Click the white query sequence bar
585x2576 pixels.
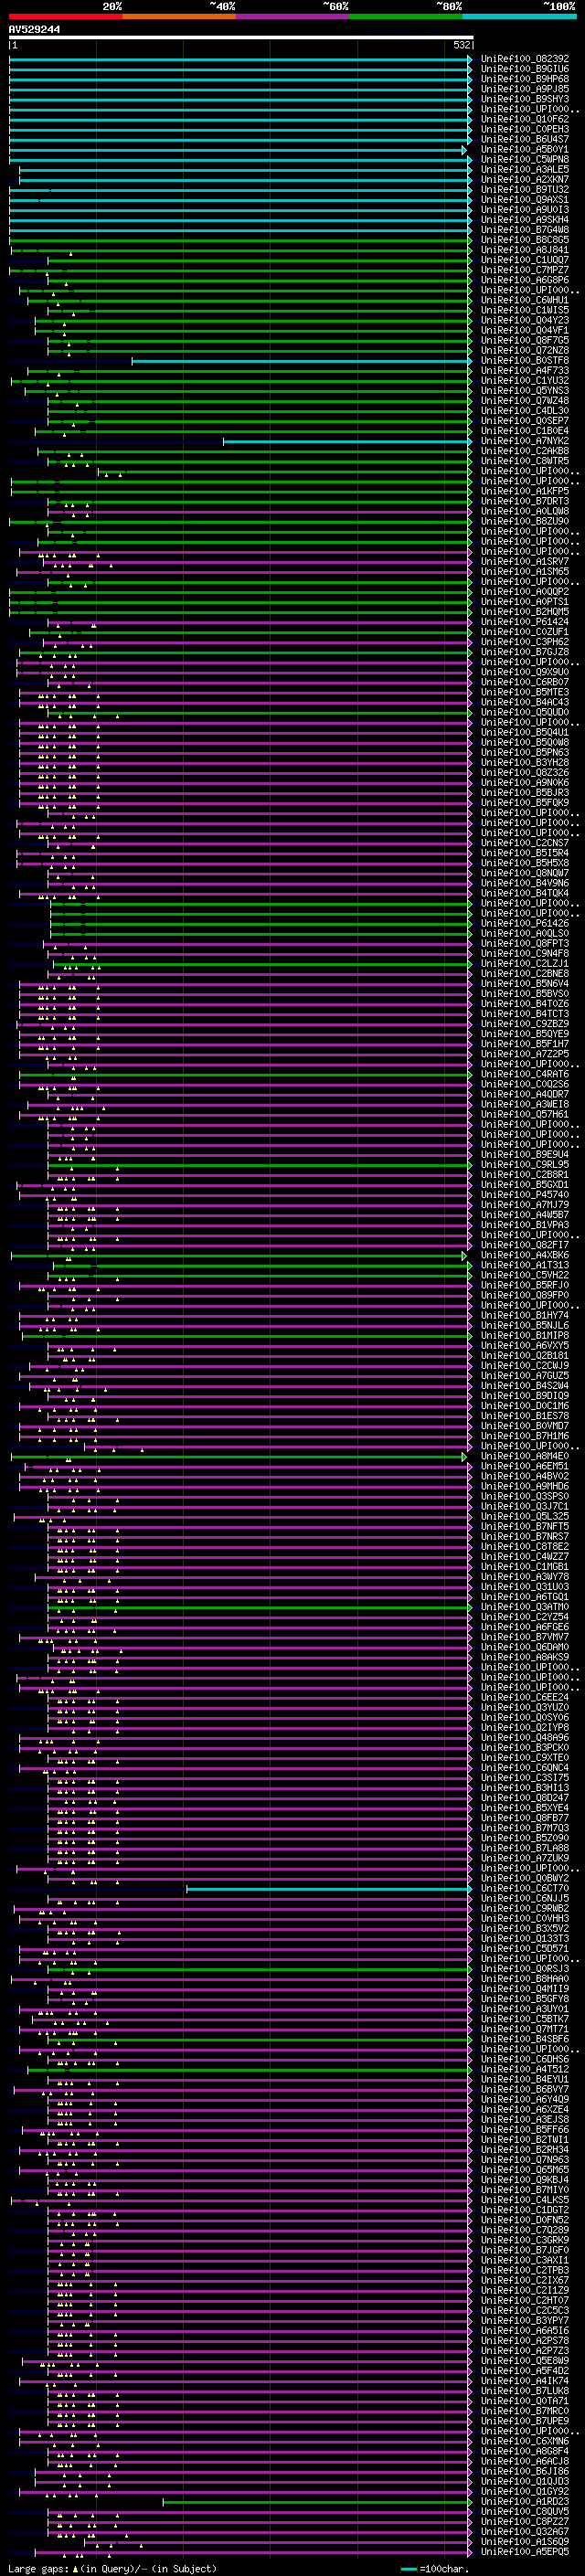pos(240,37)
